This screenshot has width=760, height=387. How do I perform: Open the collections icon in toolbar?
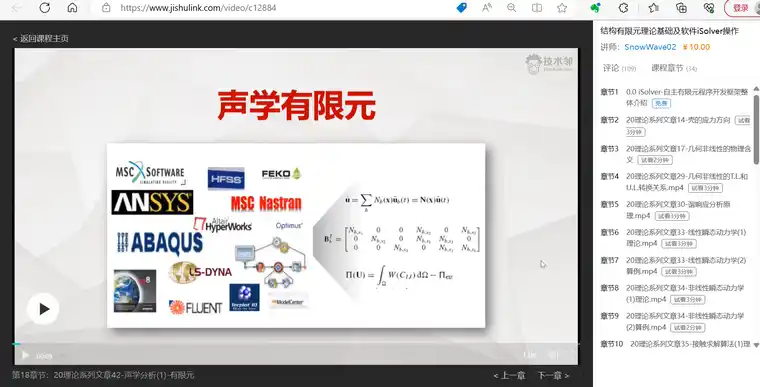[x=681, y=8]
